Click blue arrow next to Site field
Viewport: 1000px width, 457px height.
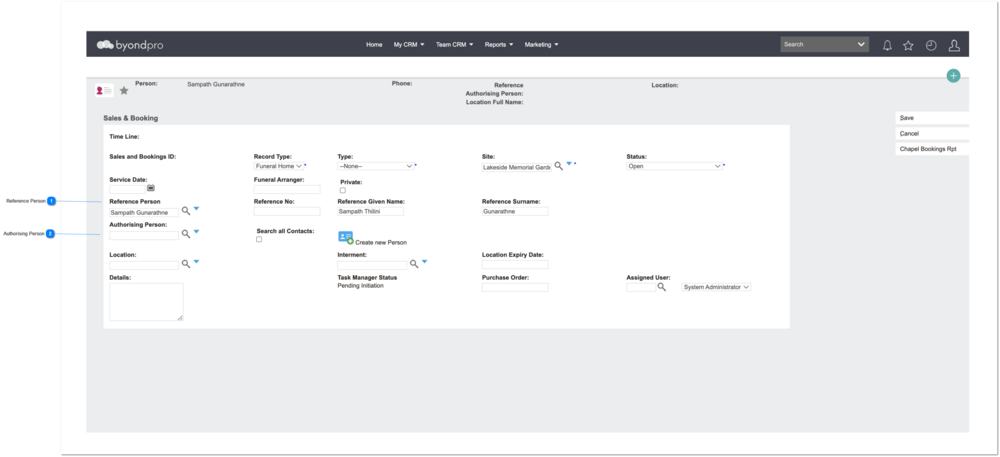pyautogui.click(x=569, y=164)
